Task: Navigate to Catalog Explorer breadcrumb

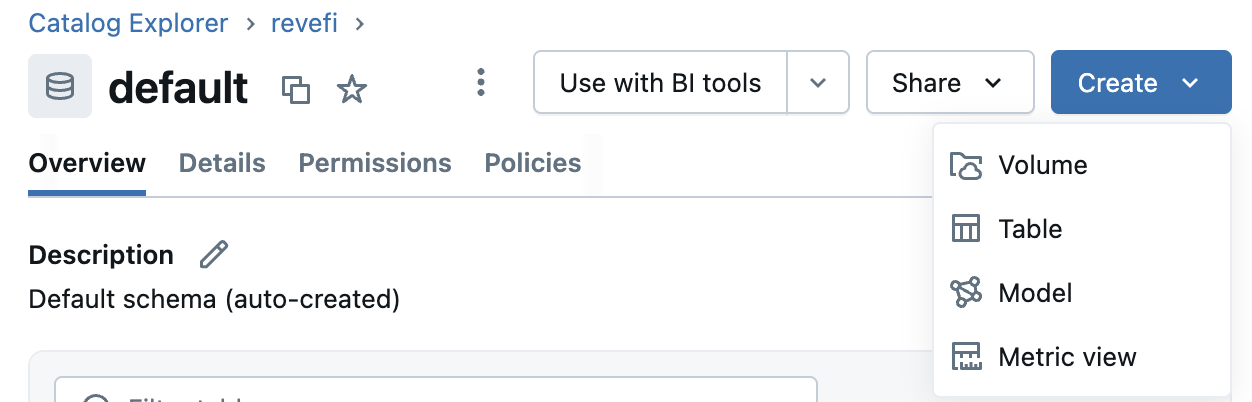Action: click(x=128, y=22)
